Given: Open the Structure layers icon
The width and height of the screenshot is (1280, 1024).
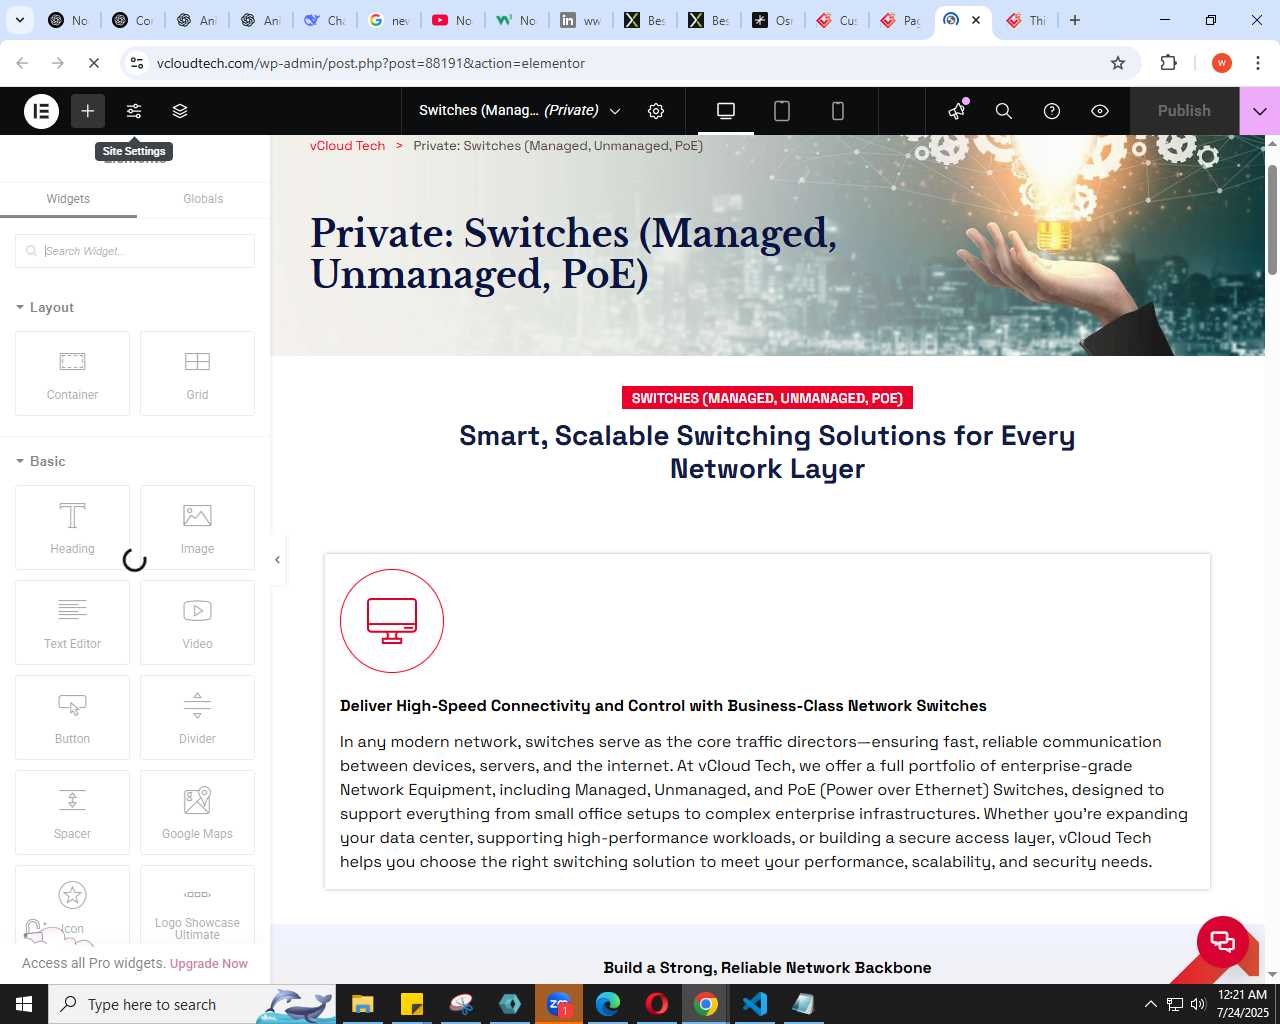Looking at the screenshot, I should [180, 111].
